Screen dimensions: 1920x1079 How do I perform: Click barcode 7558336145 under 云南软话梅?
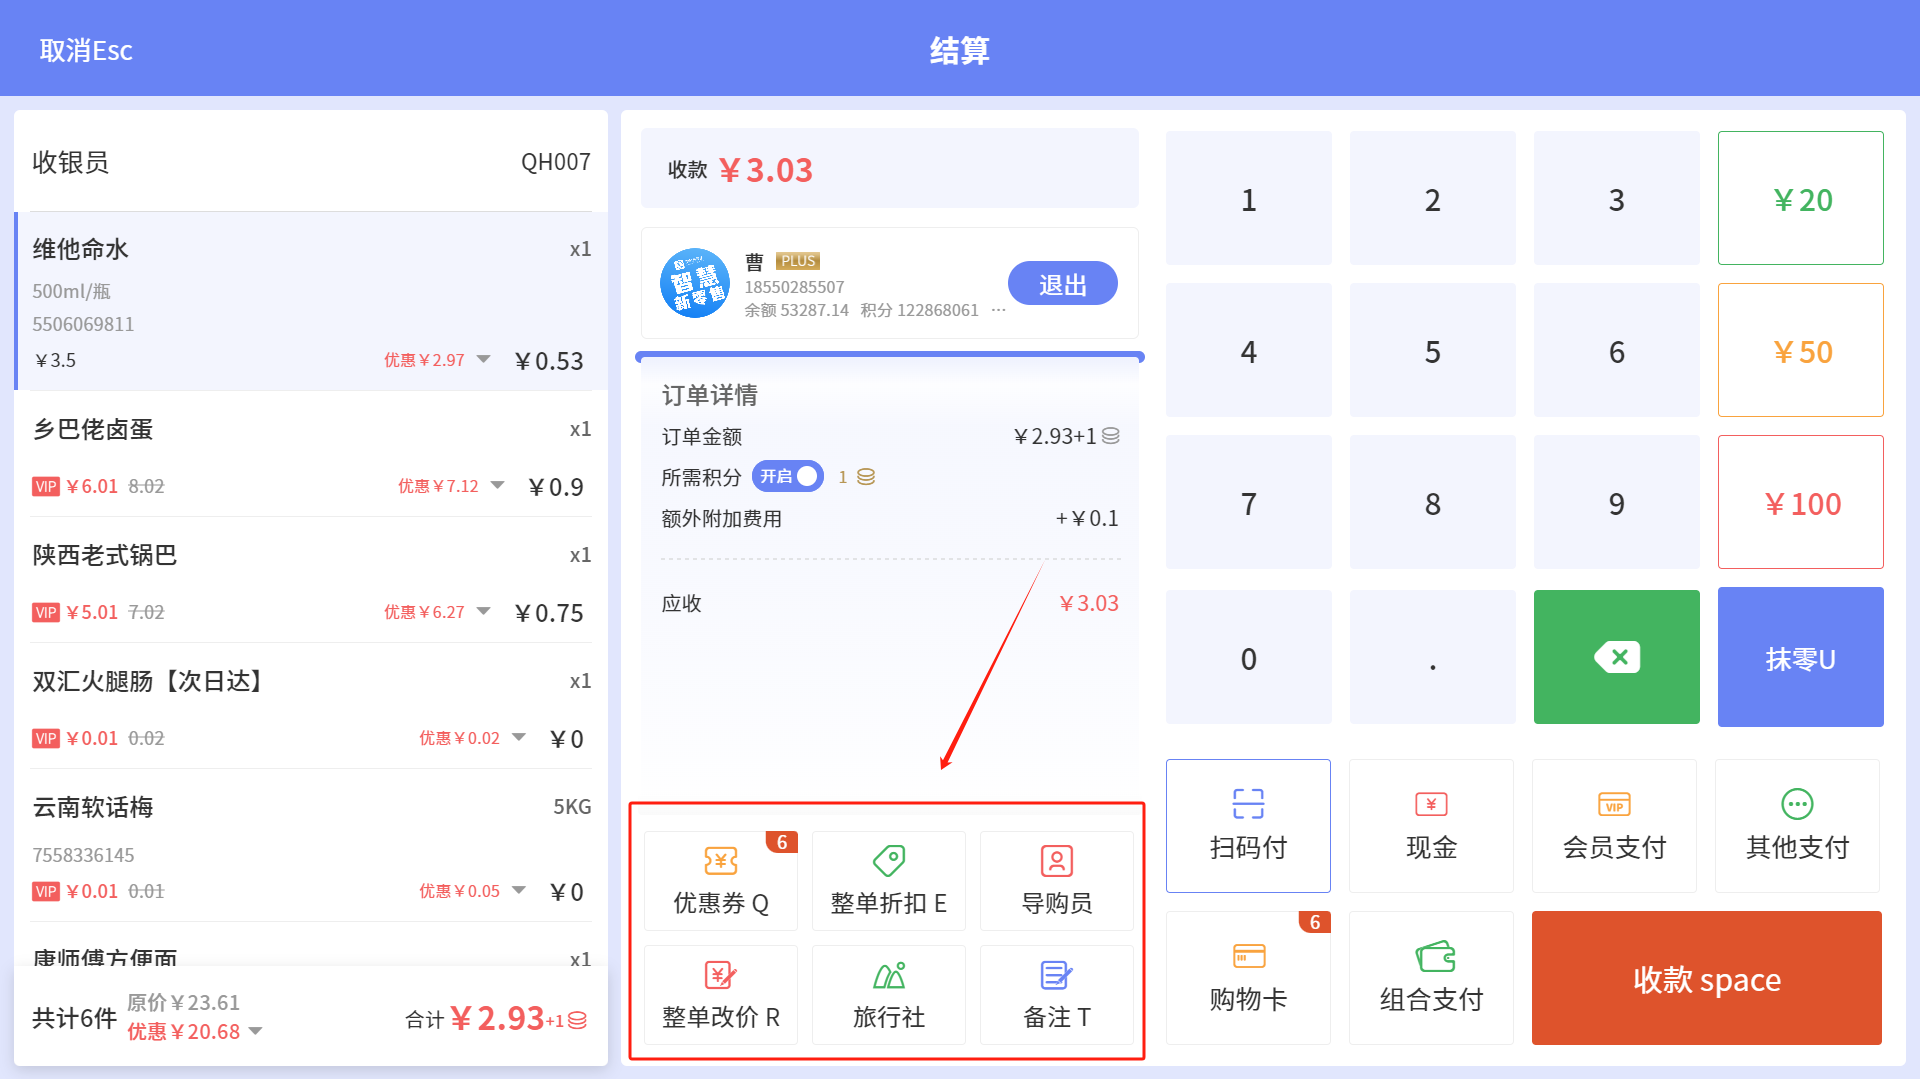point(83,855)
